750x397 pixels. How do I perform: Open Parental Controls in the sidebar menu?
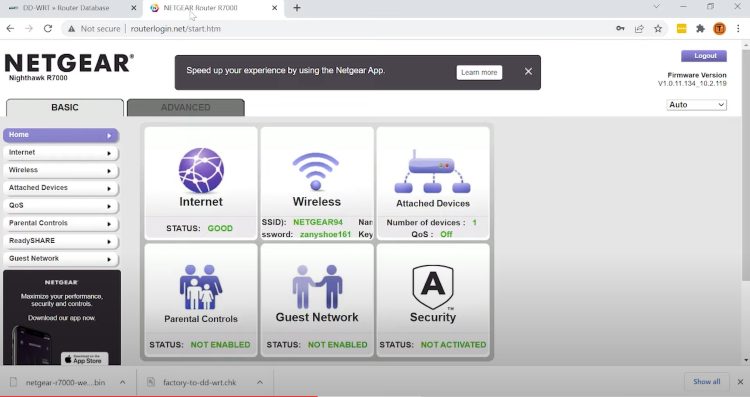pos(61,224)
